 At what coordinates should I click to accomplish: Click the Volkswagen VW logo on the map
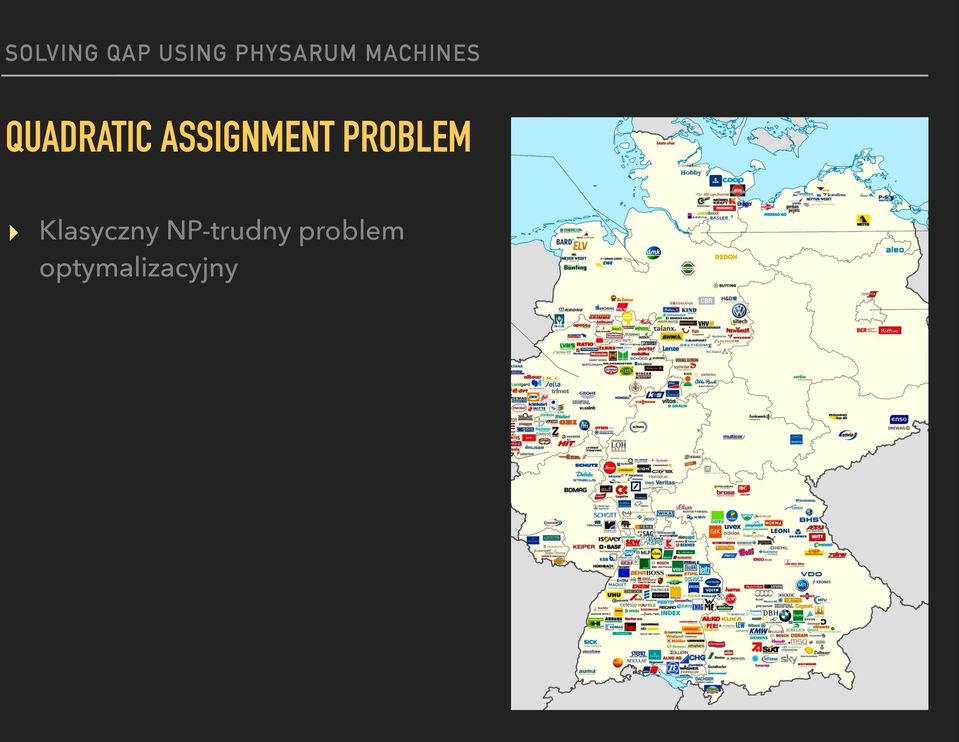739,311
